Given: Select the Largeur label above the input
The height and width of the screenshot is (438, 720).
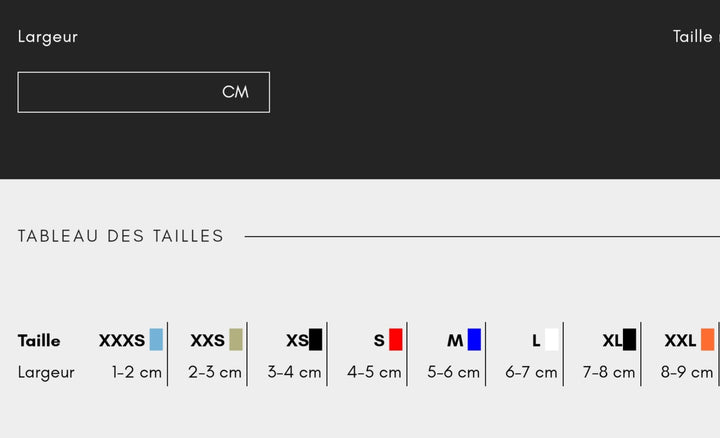Looking at the screenshot, I should [47, 37].
